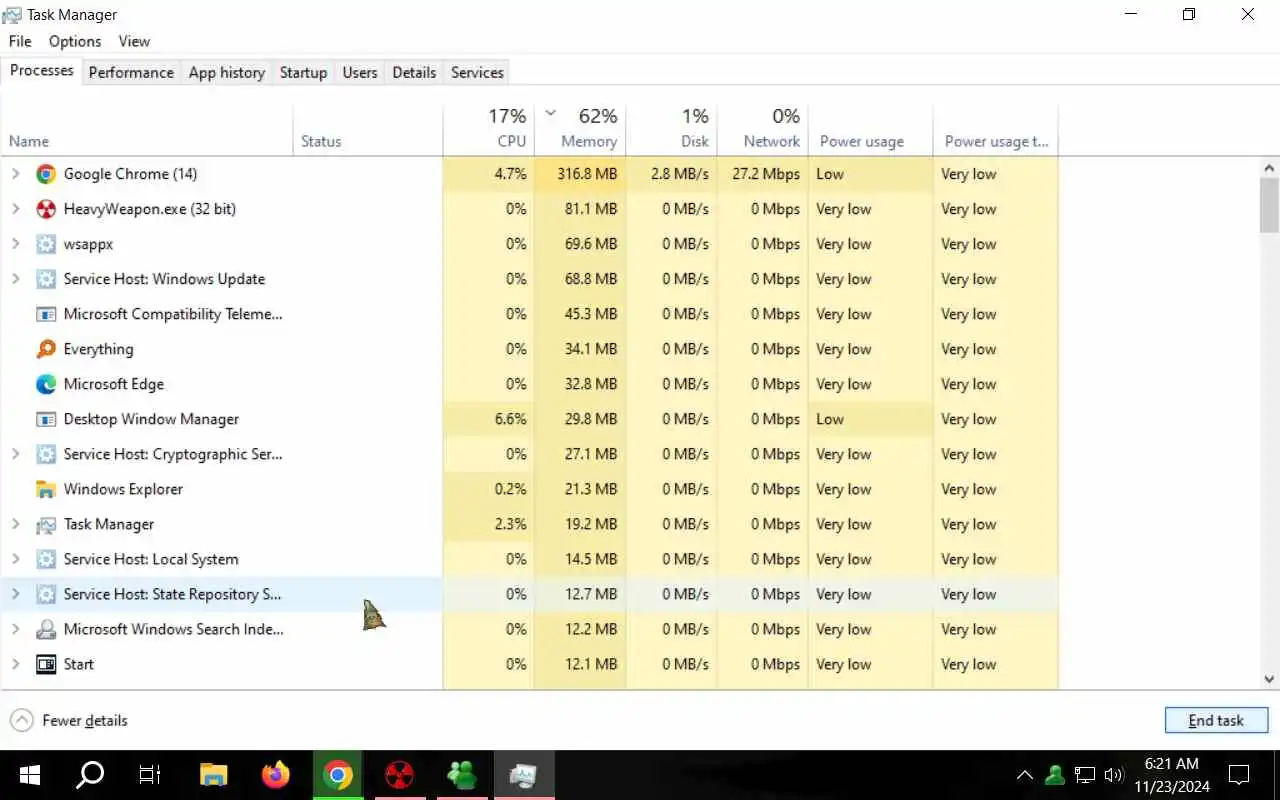
Task: Expand Service Host: Windows Update group
Action: coord(16,279)
